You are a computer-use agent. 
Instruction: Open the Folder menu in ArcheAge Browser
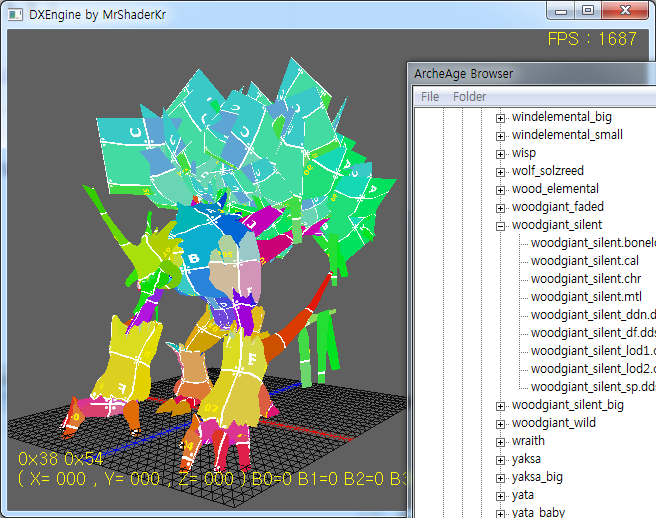[x=469, y=97]
